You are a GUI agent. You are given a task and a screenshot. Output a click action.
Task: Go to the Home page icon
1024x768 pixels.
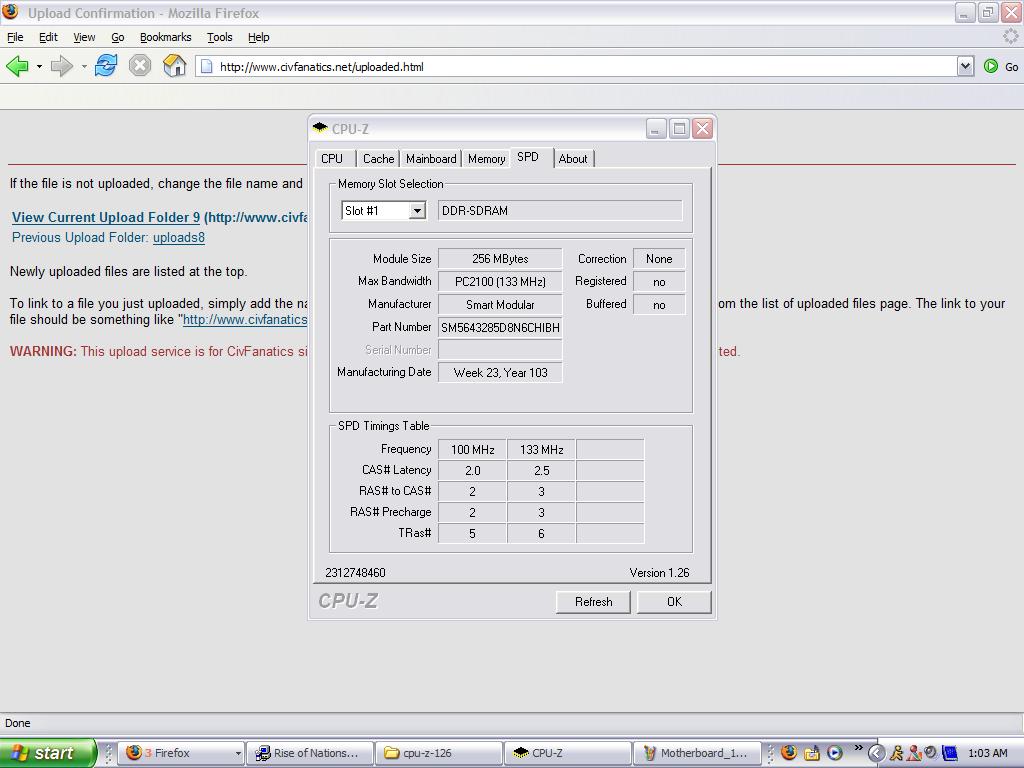(174, 66)
